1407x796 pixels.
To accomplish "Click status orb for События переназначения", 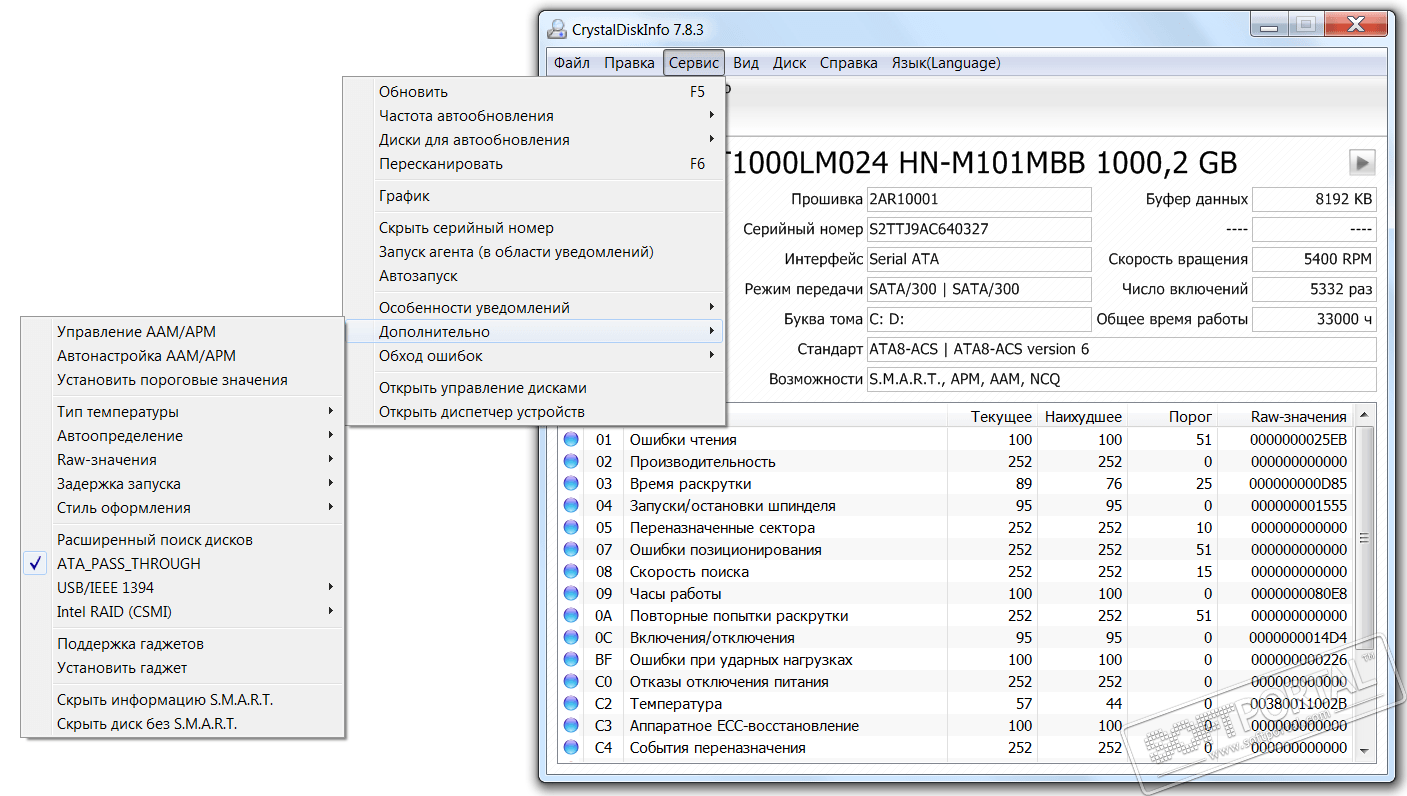I will 571,748.
